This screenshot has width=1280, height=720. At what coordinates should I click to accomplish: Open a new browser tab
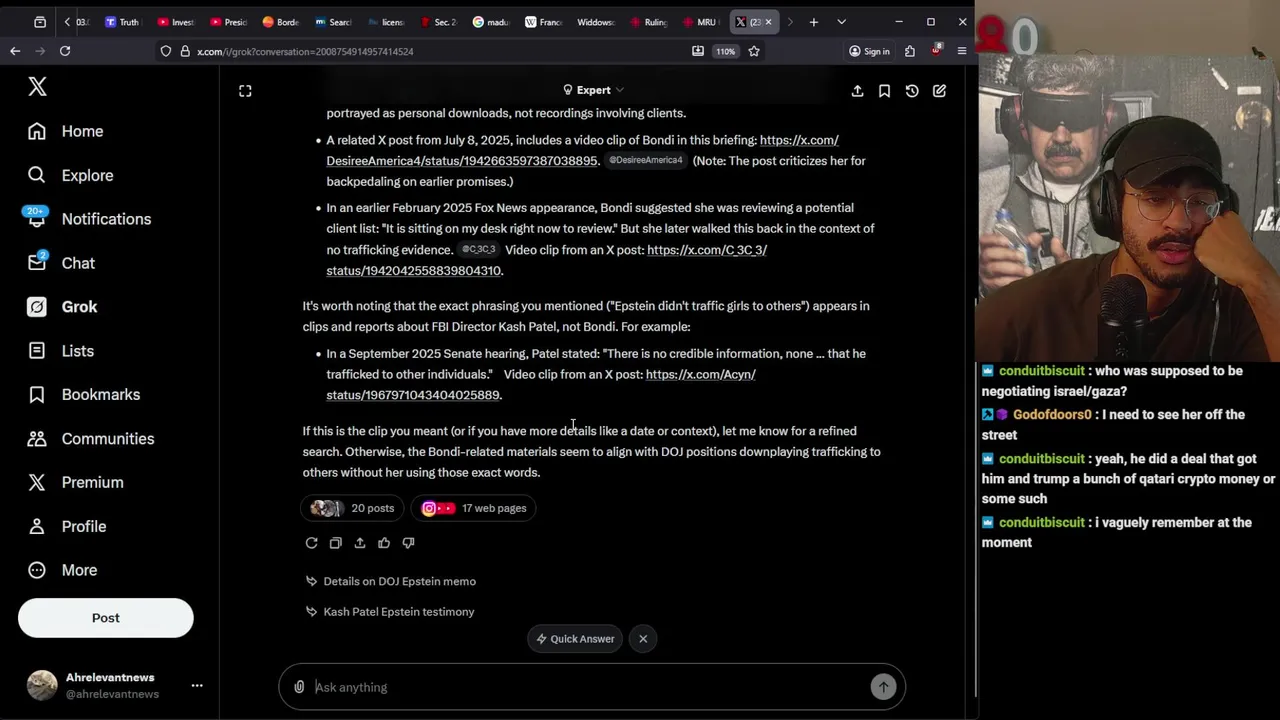814,22
